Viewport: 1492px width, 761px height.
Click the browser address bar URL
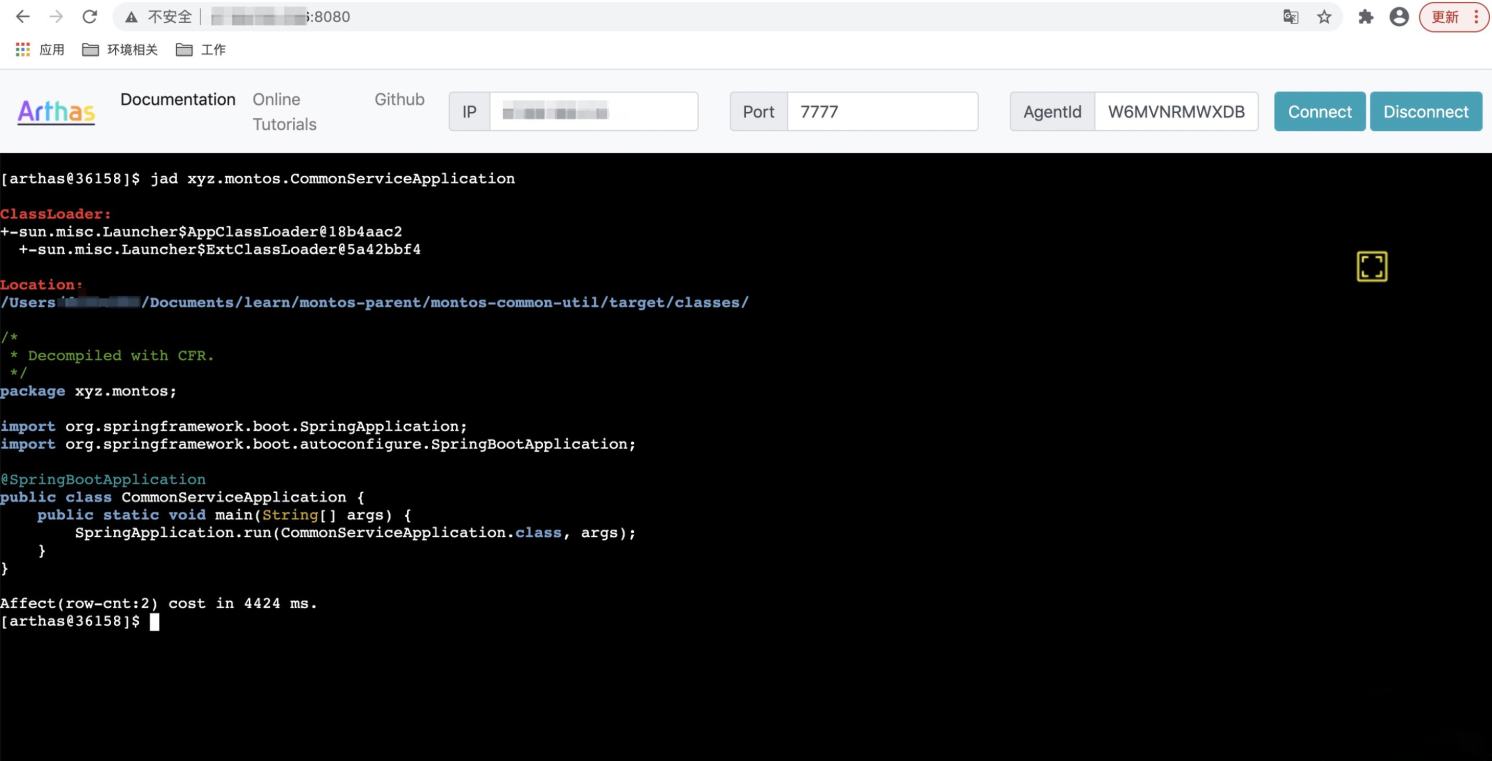pos(280,17)
